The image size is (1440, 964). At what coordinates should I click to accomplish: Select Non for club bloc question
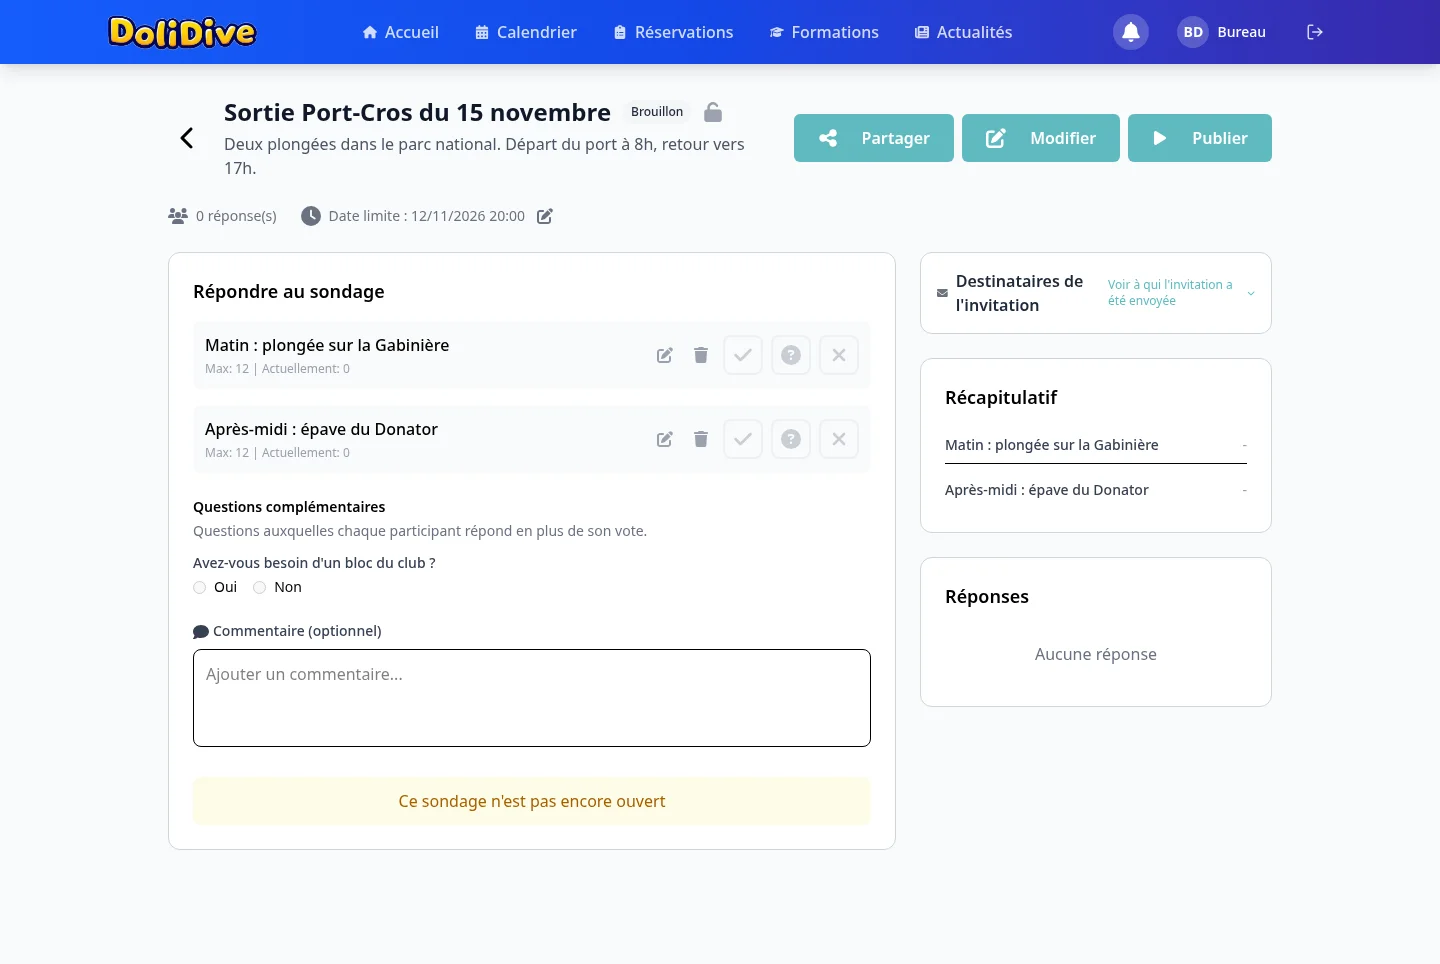pyautogui.click(x=260, y=588)
